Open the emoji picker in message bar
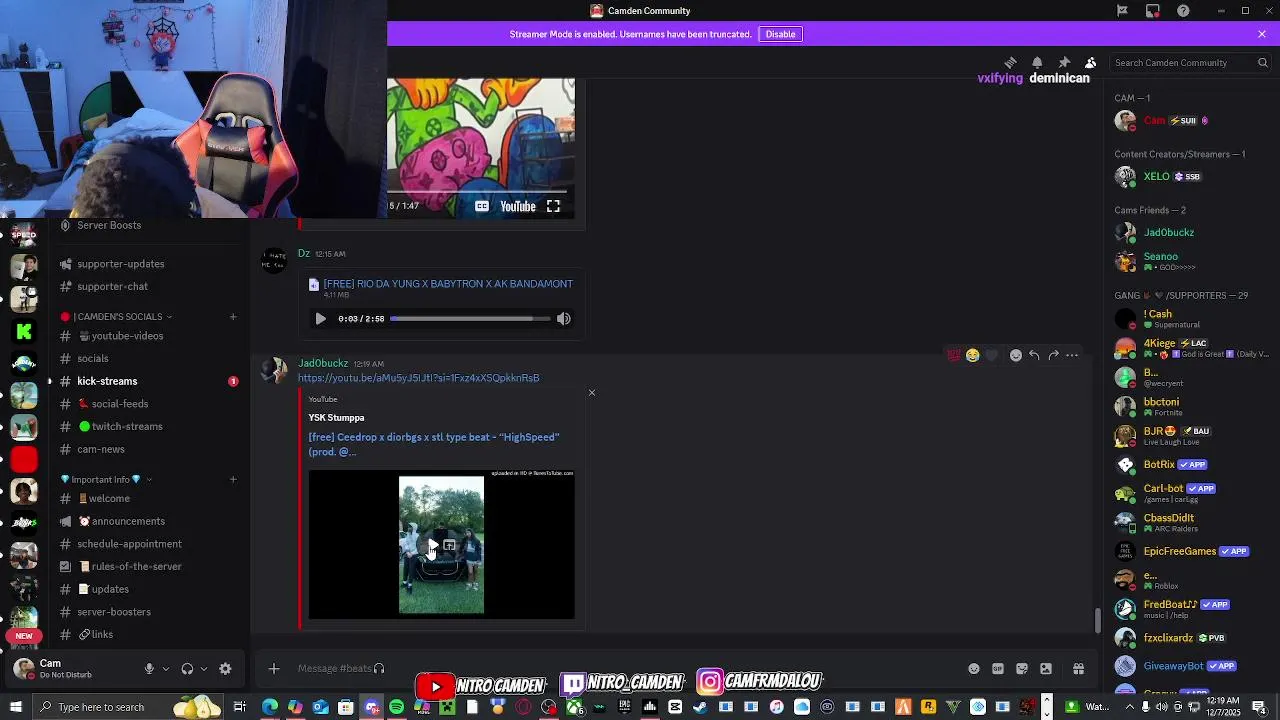This screenshot has height=720, width=1280. coord(974,669)
